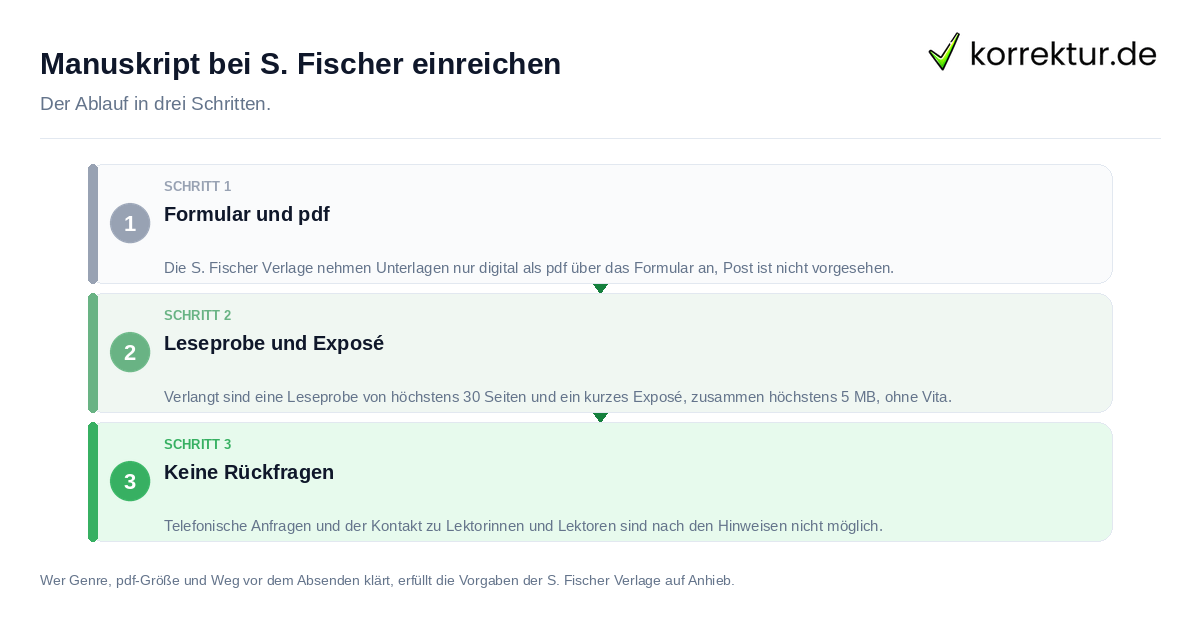Screen dimensions: 1200x630
Task: Click the heading Leseprobe und Exposé
Action: pos(274,343)
